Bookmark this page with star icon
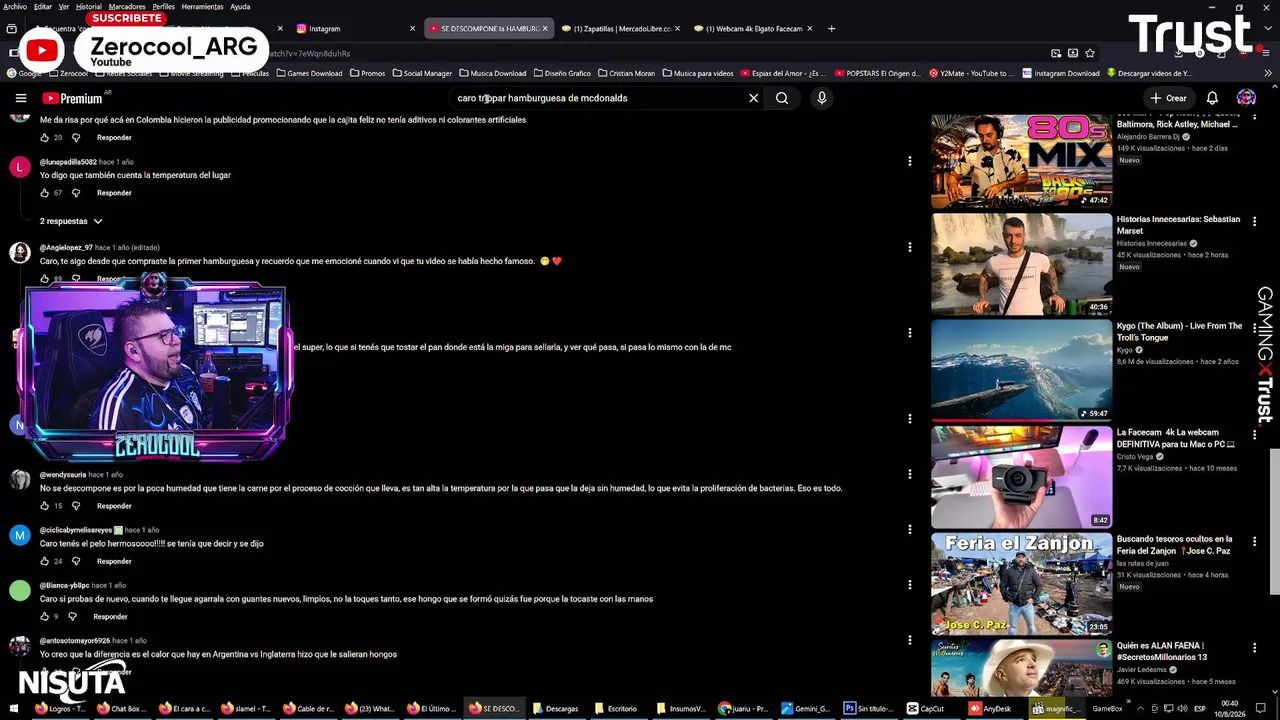Viewport: 1280px width, 720px height. click(x=1090, y=53)
